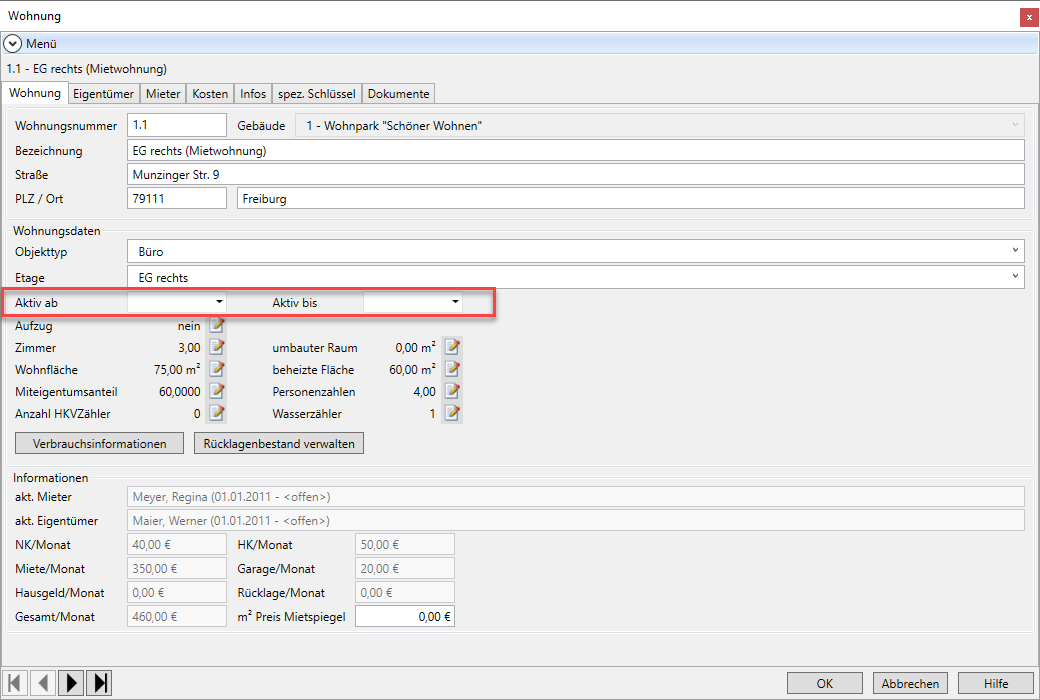
Task: Open the Wohnfläche edit icon
Action: (x=217, y=370)
